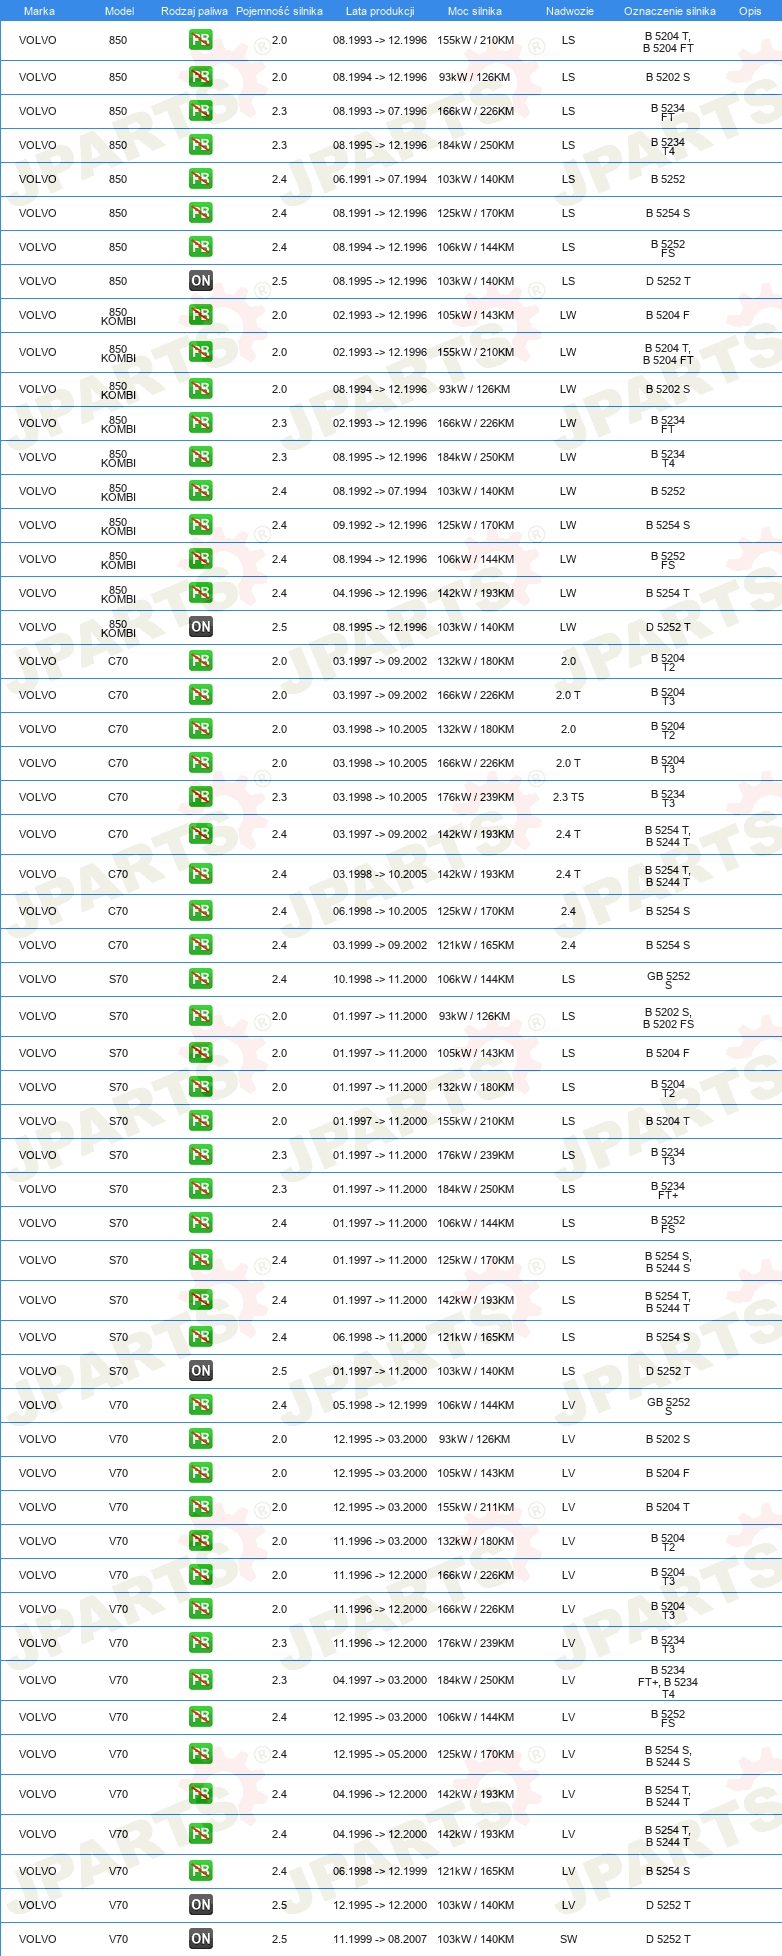Click petrol icon for 850 LS 155kW row
782x1956 pixels.
pyautogui.click(x=200, y=41)
